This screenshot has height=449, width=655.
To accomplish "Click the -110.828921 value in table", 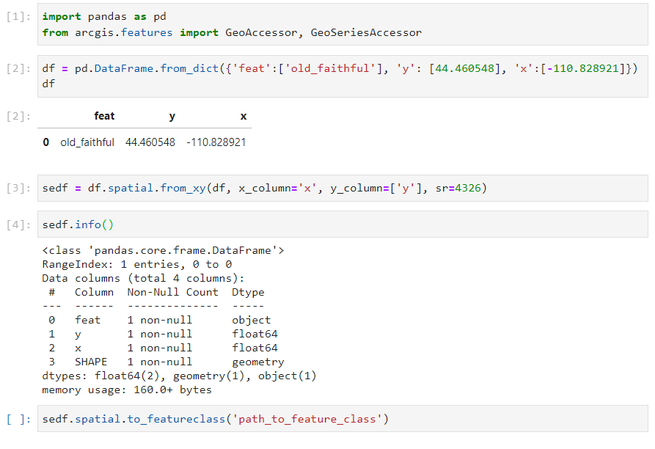I will tap(215, 143).
